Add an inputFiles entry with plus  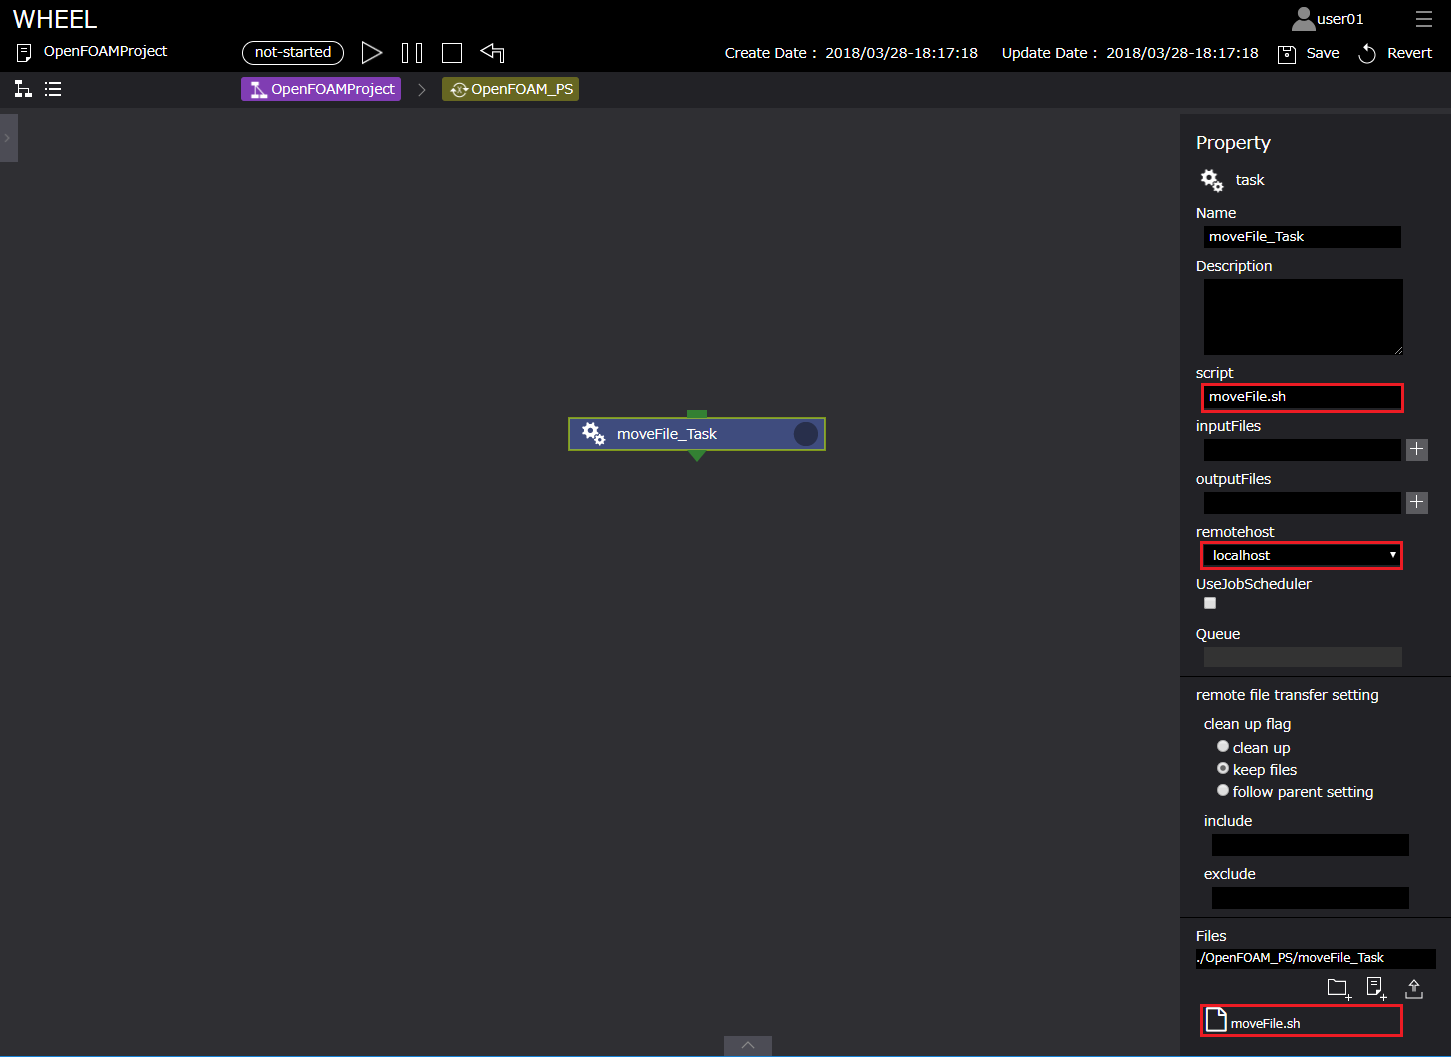[x=1416, y=449]
